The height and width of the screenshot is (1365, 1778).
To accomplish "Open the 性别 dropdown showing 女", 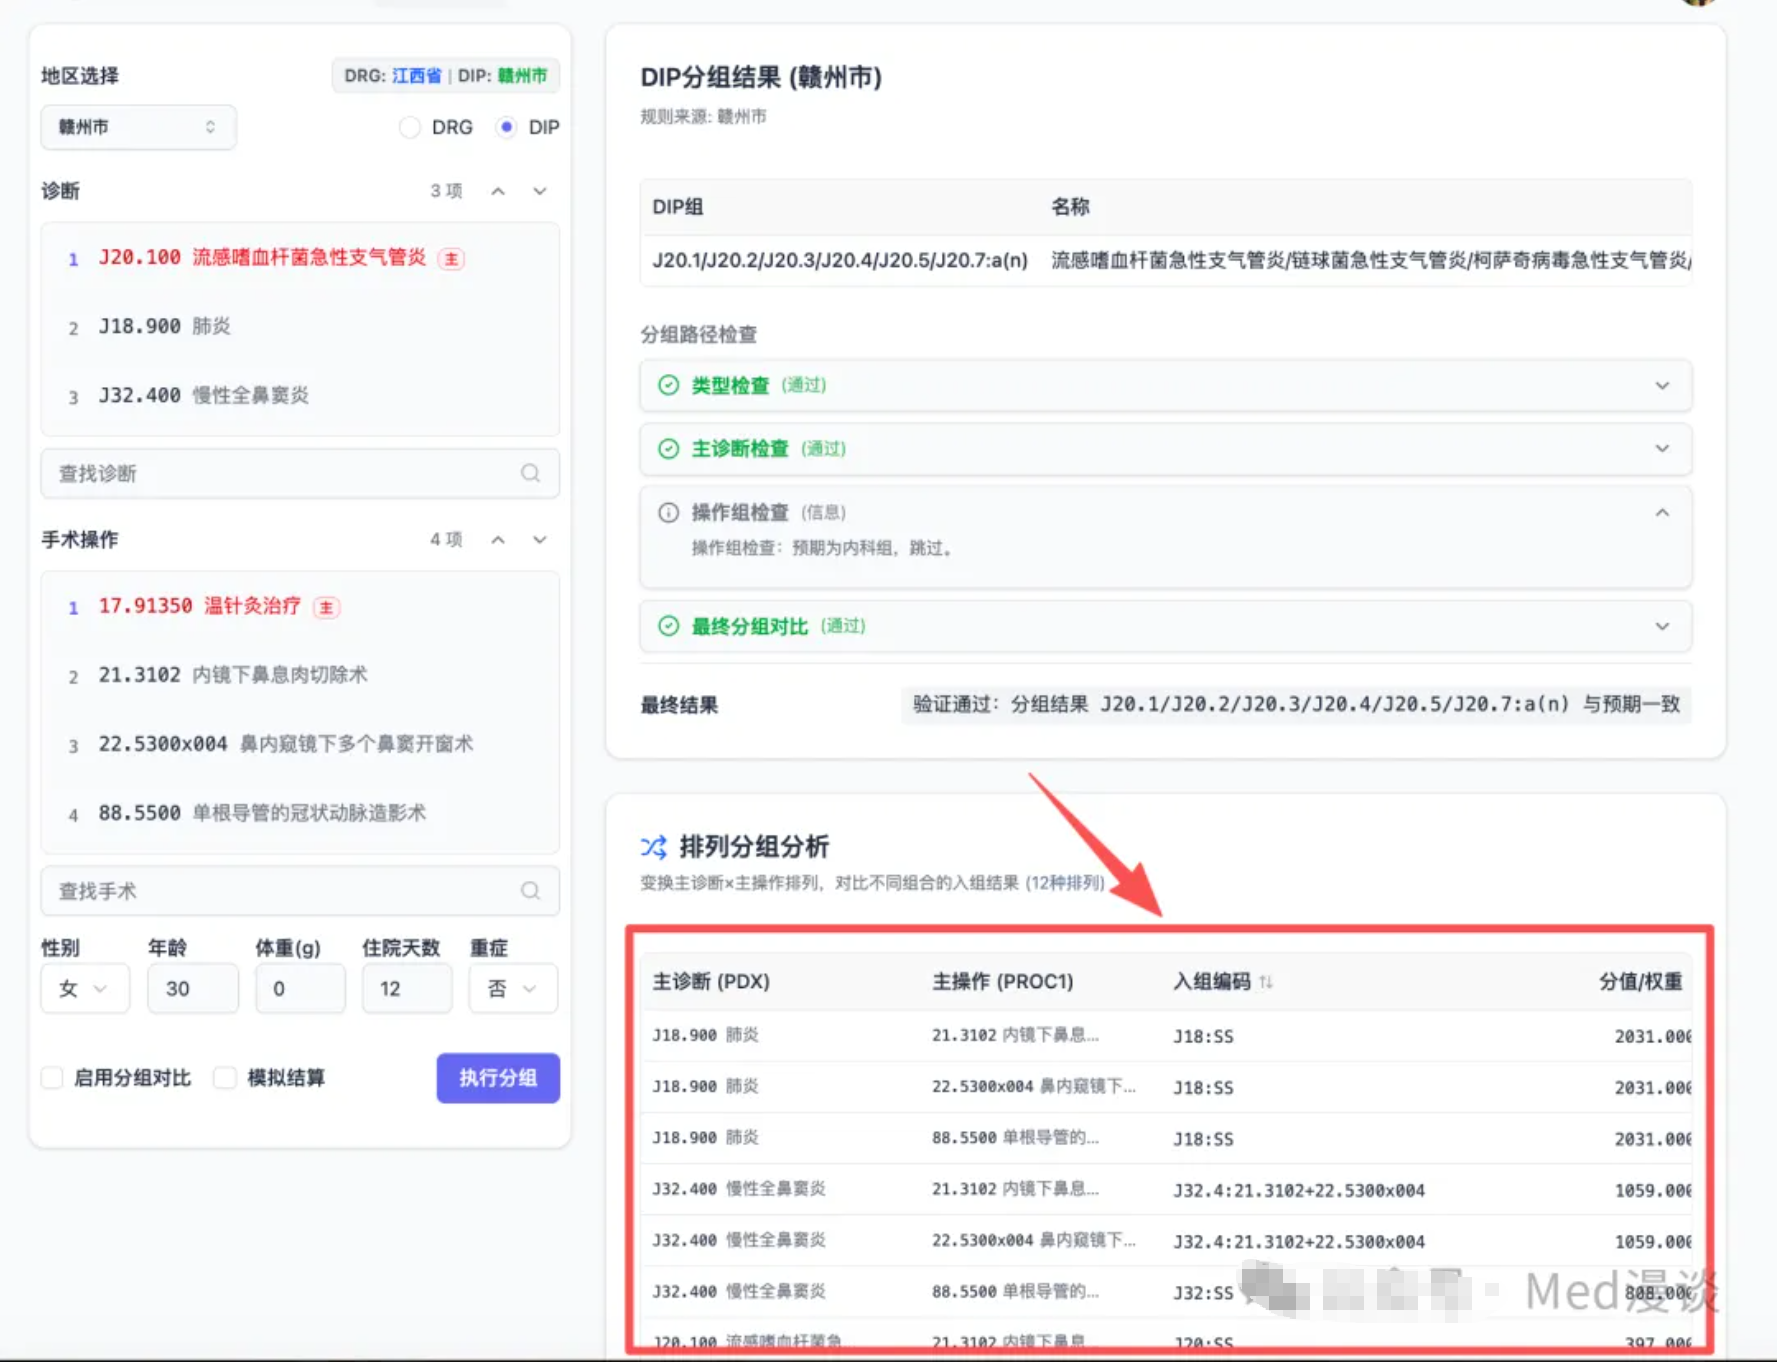I will pyautogui.click(x=84, y=989).
